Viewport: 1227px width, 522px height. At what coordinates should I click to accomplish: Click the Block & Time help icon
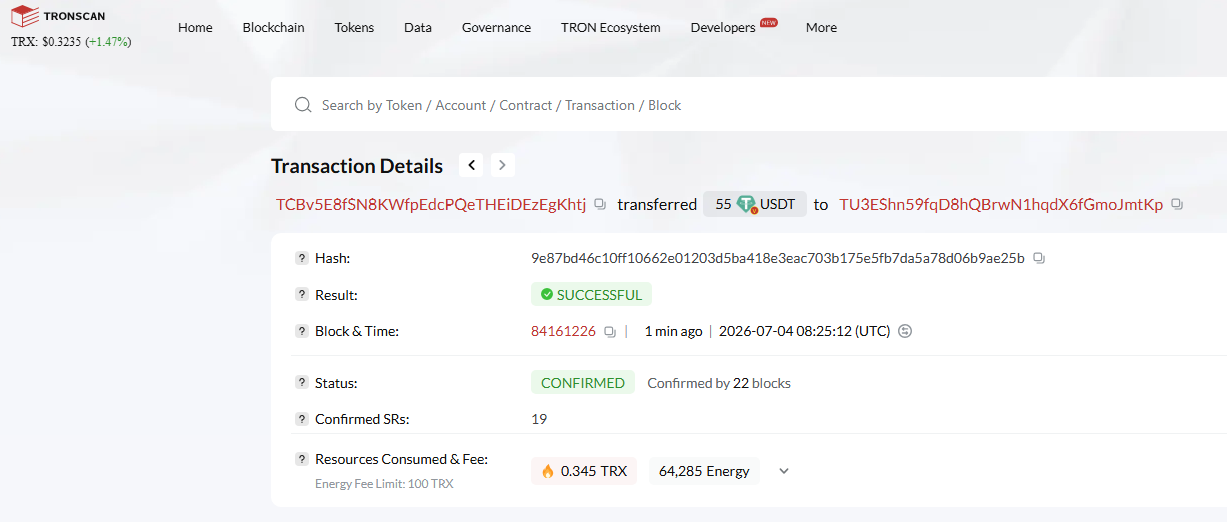tap(302, 331)
